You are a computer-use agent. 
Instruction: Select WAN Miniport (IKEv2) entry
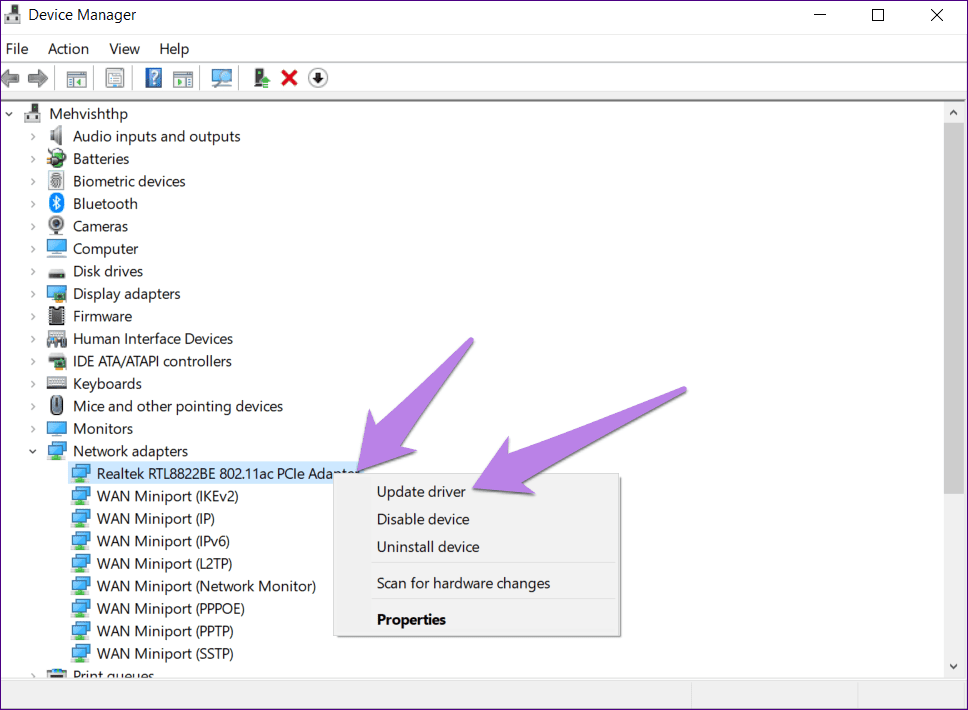[x=167, y=496]
